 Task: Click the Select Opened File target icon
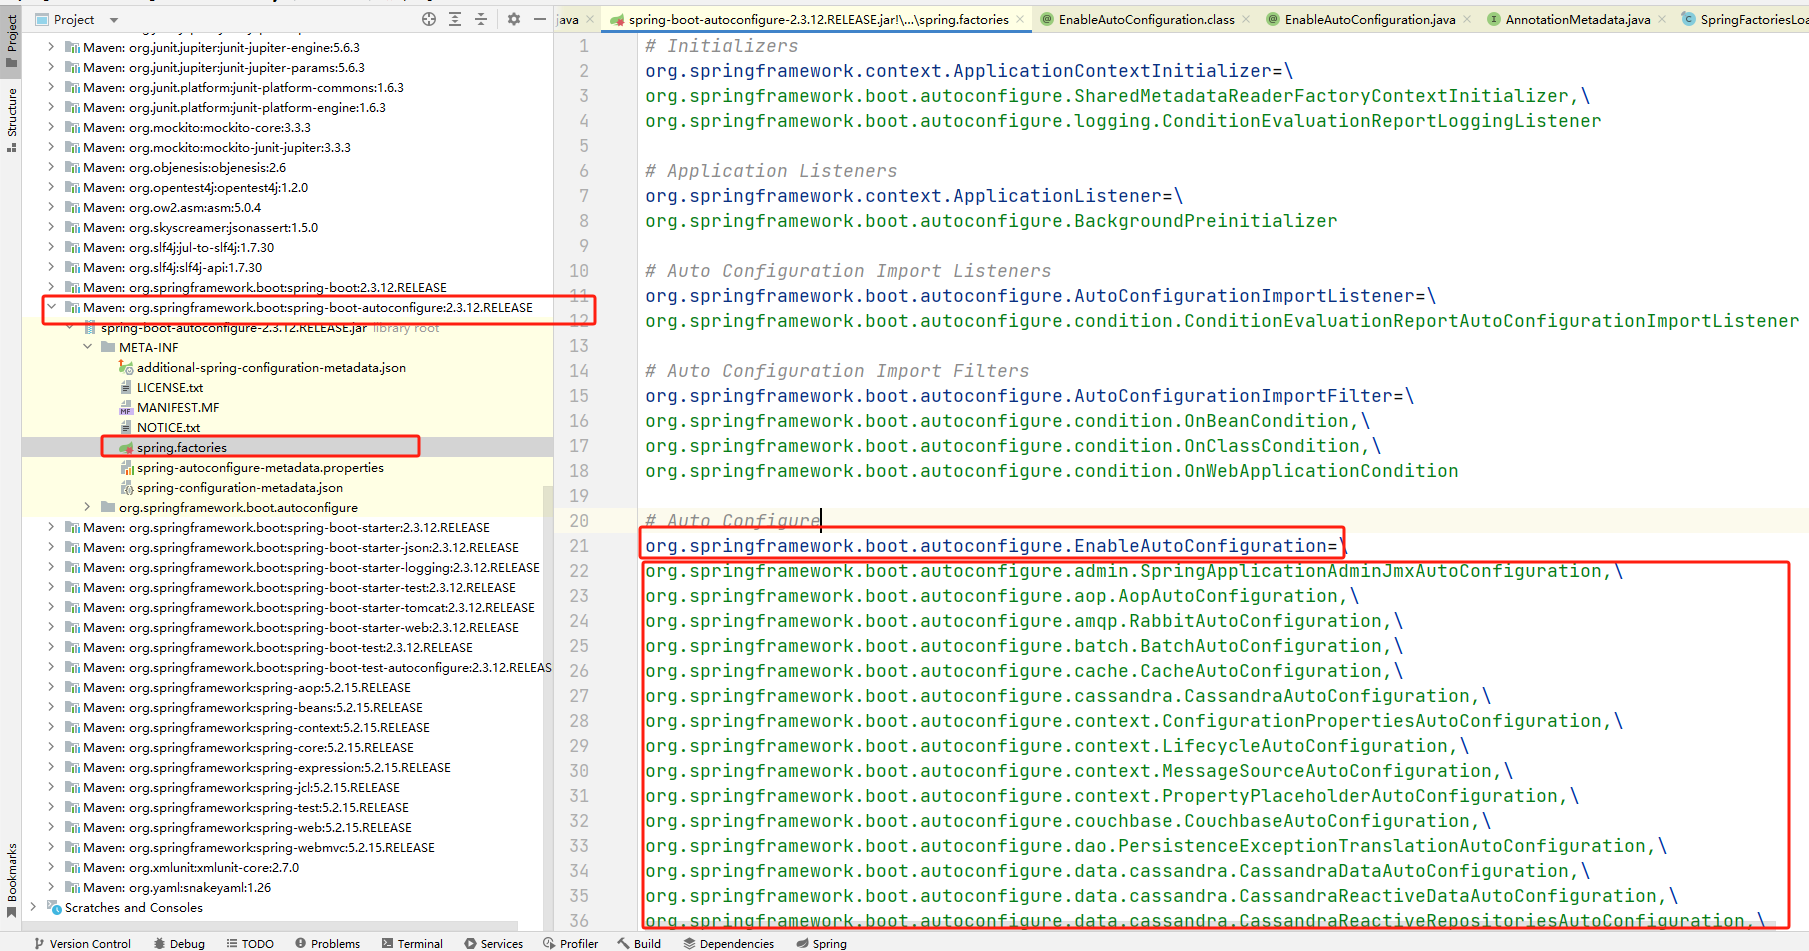pyautogui.click(x=429, y=19)
